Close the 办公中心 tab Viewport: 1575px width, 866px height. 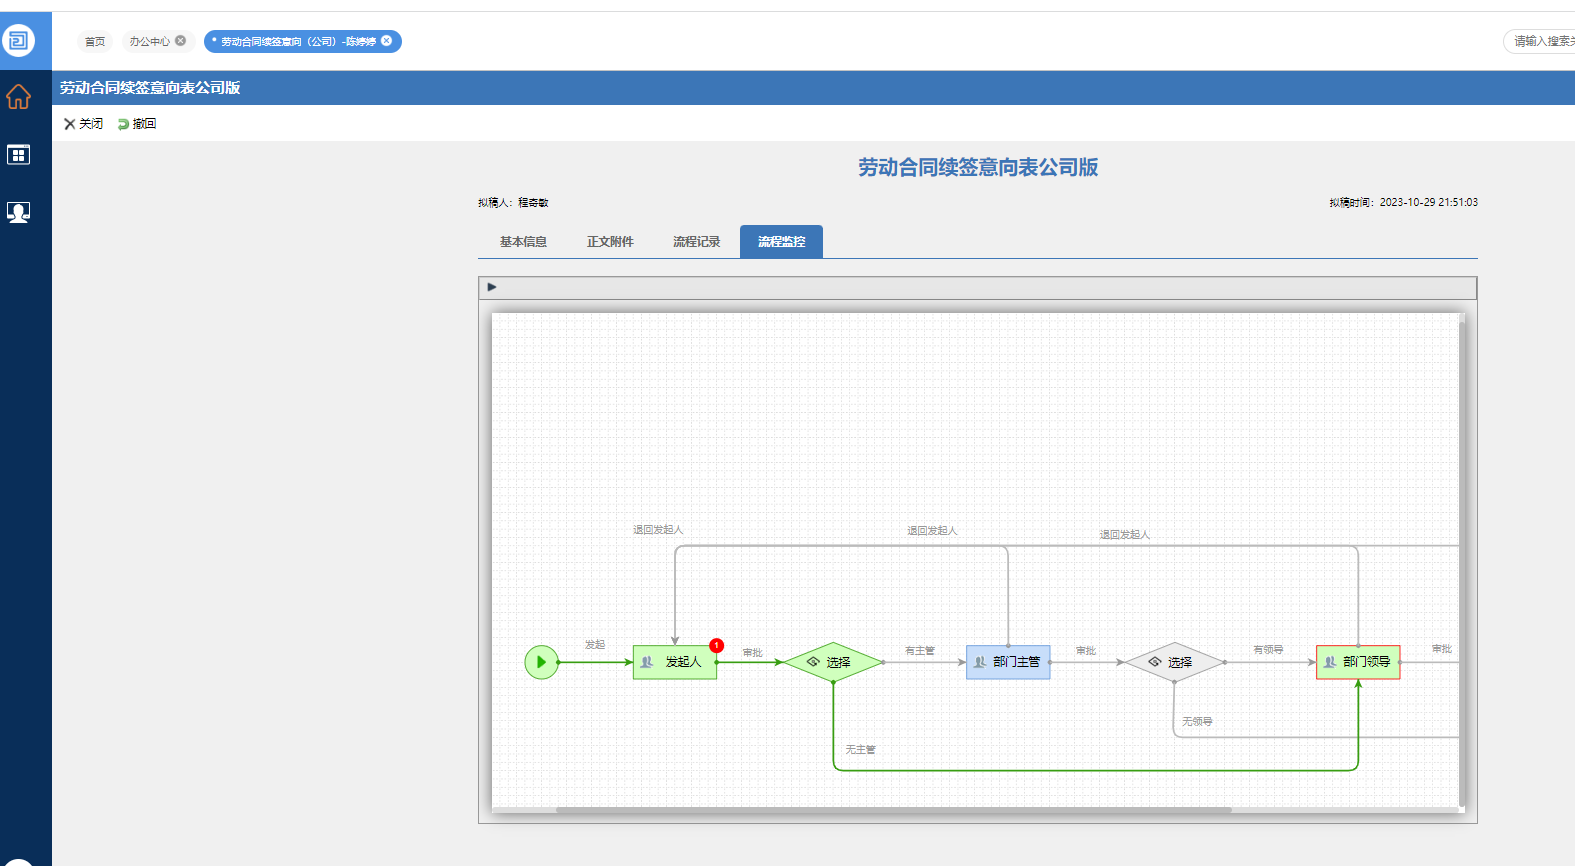click(181, 41)
